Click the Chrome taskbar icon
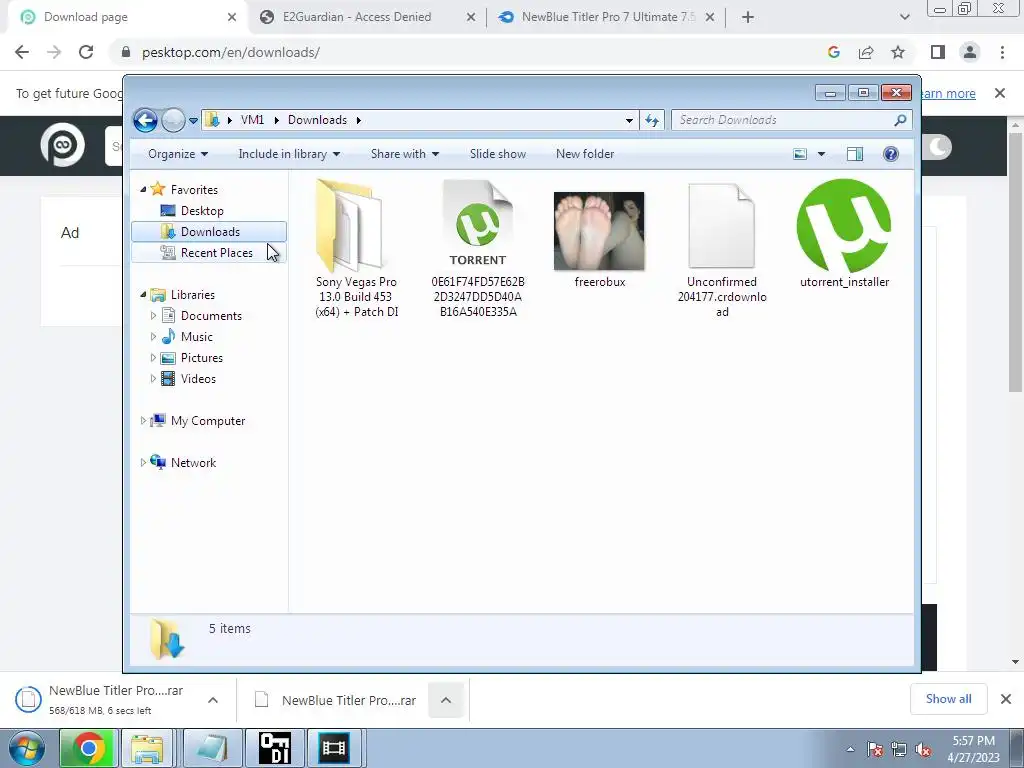The image size is (1024, 768). coord(89,748)
